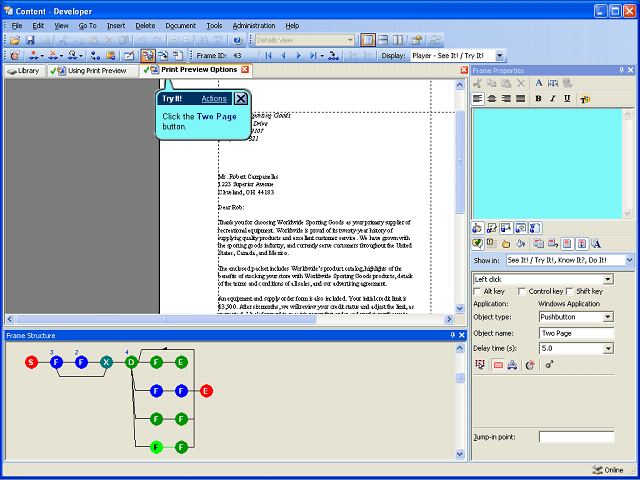Select the bright green F frame node
This screenshot has height=480, width=640.
[156, 447]
